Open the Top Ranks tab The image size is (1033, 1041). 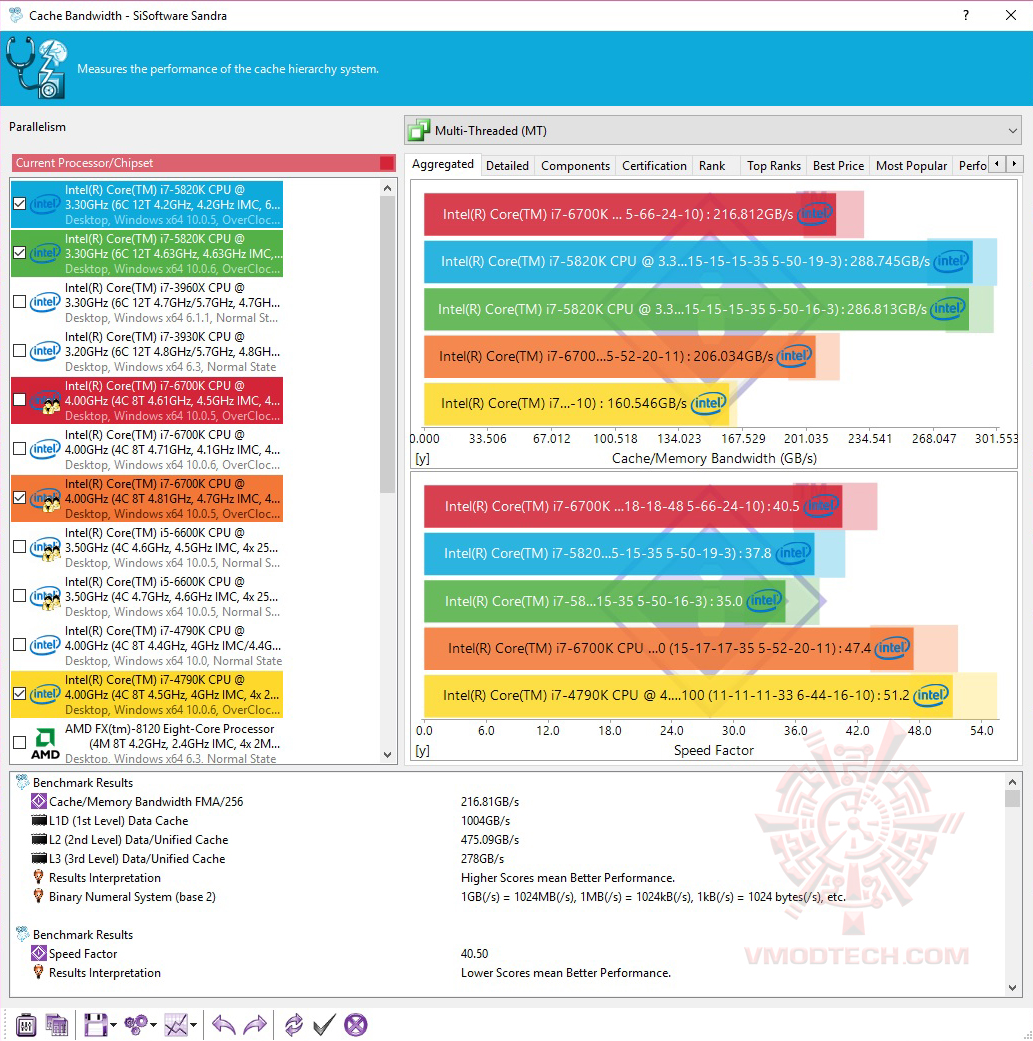pos(773,165)
